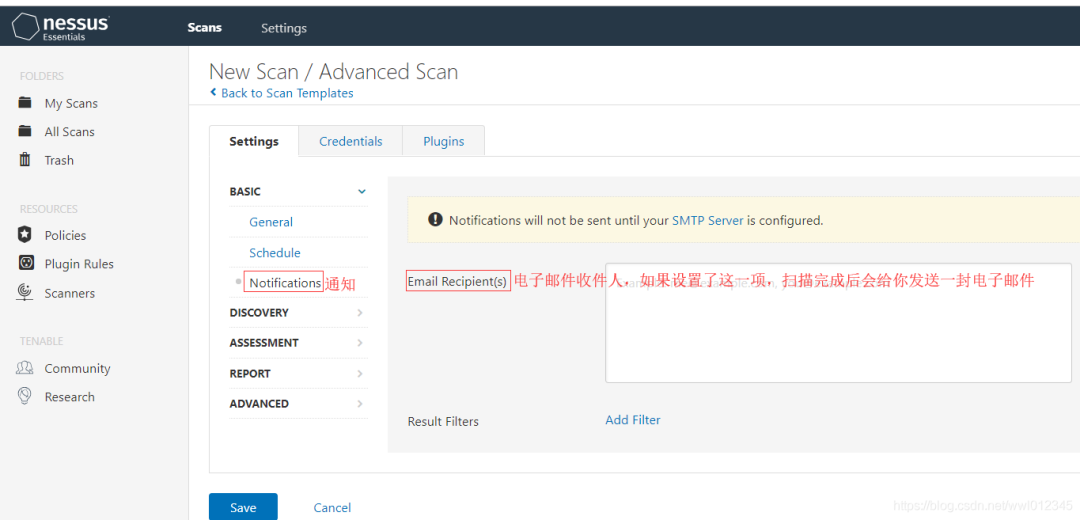Click the Trash bin icon
Viewport: 1080px width, 520px height.
pyautogui.click(x=25, y=160)
